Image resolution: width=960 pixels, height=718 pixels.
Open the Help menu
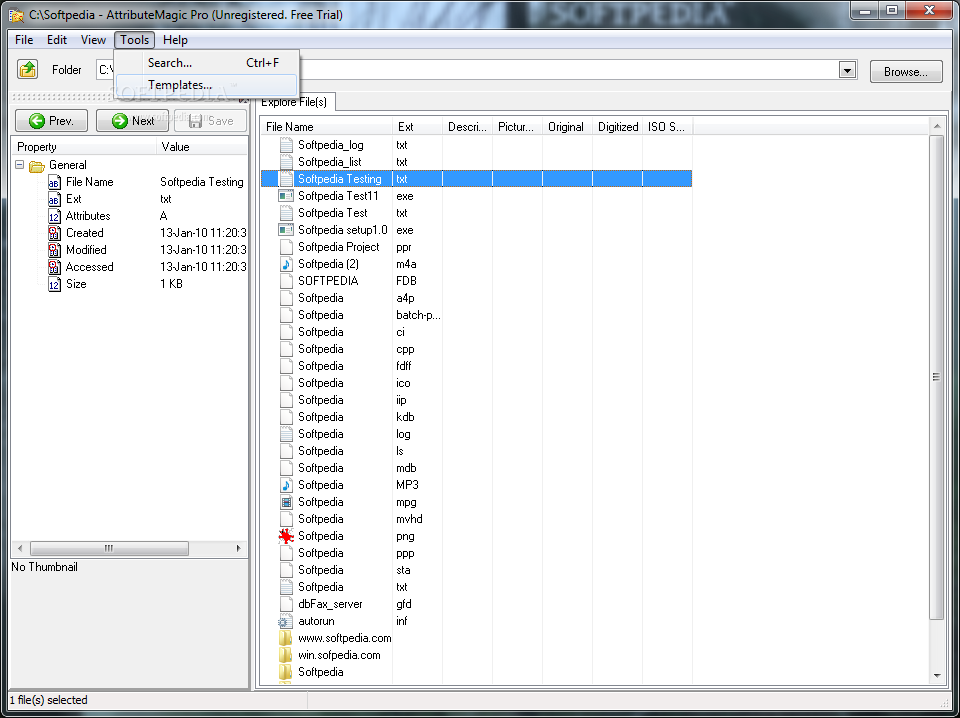coord(175,40)
